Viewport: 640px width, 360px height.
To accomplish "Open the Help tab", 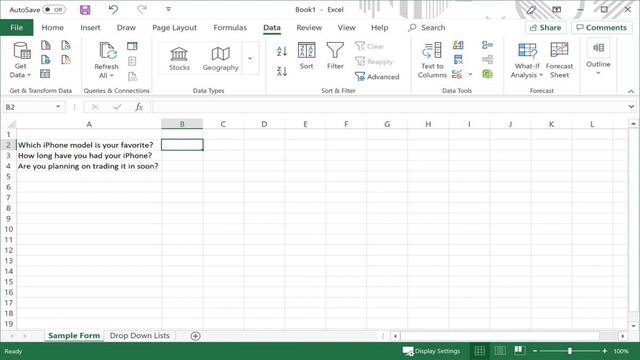I will [380, 27].
